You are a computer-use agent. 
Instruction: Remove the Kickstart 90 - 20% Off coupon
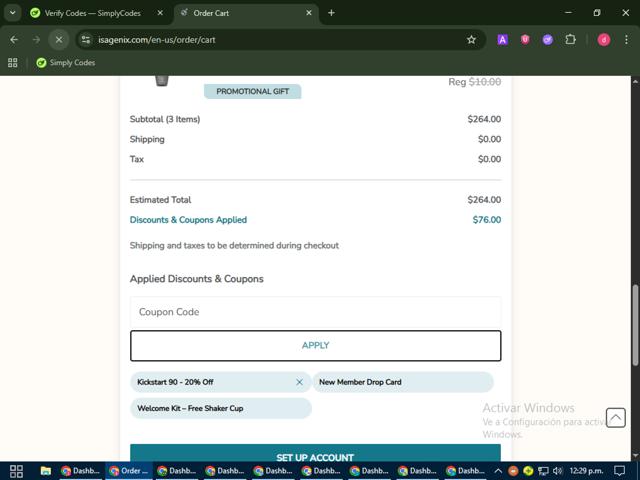(299, 382)
